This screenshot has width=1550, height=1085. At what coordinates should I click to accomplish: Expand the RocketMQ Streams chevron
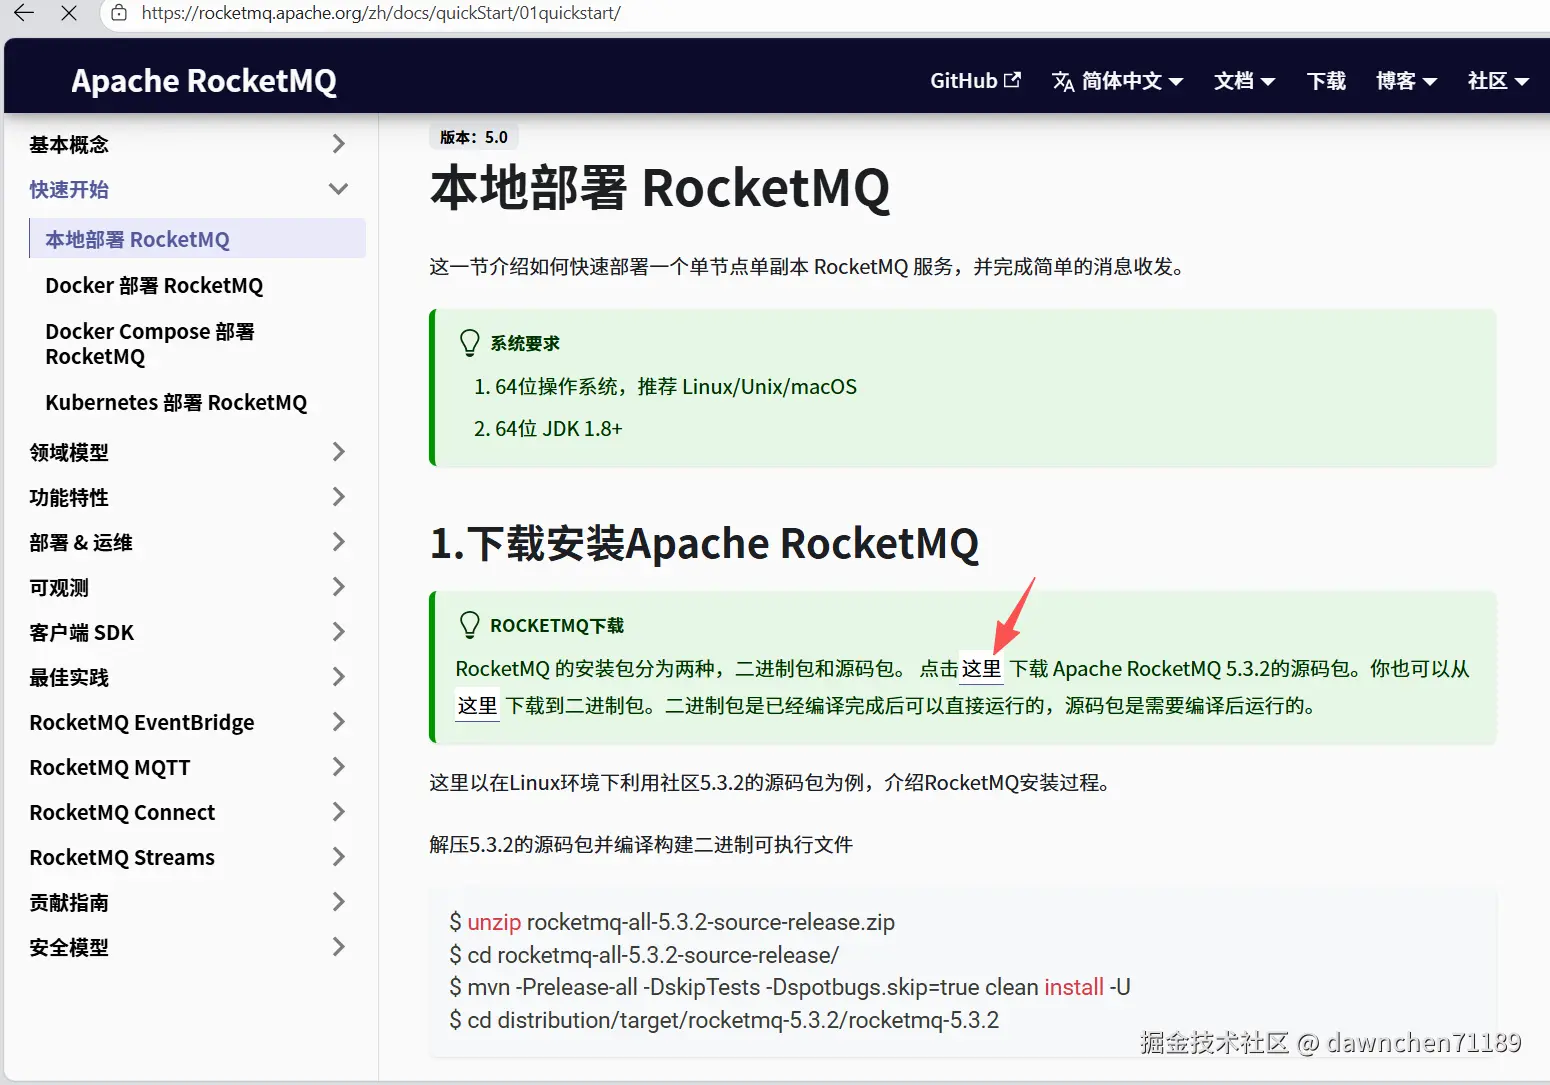pyautogui.click(x=339, y=857)
